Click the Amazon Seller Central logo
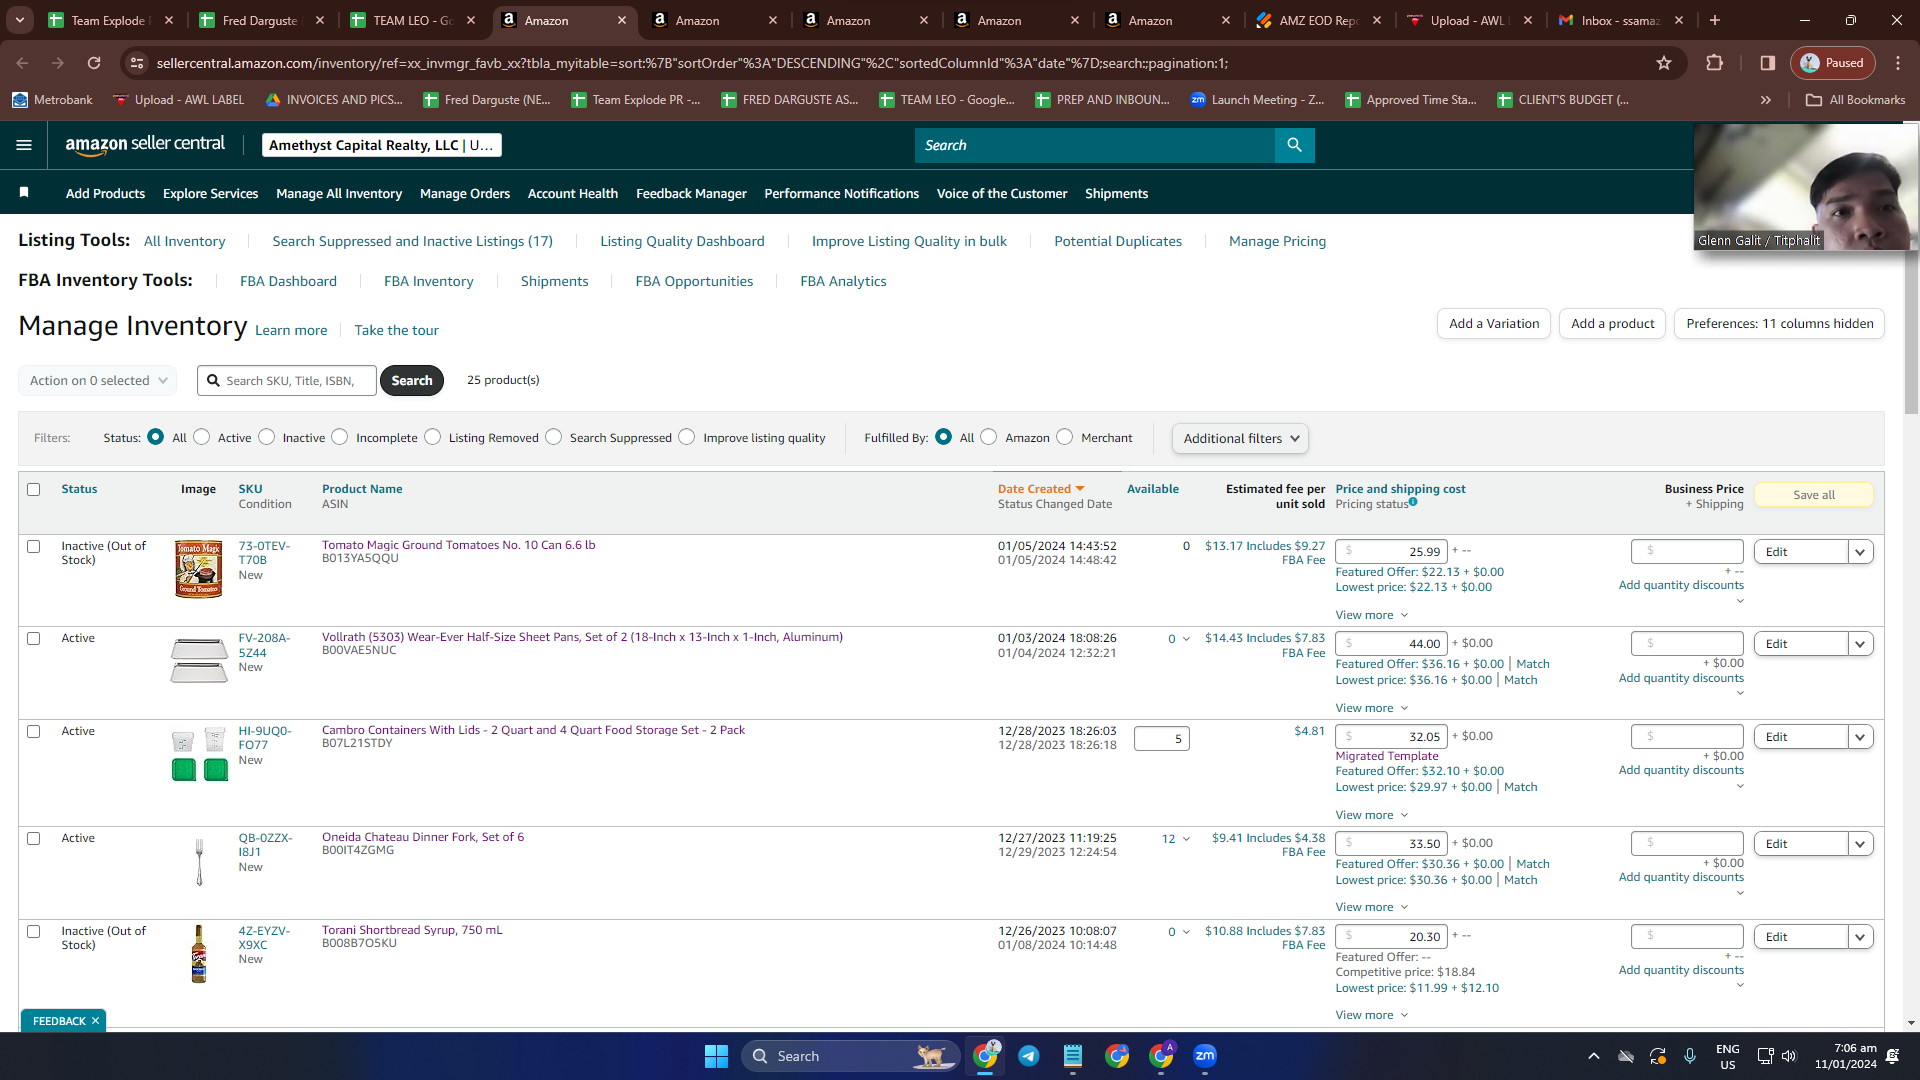The image size is (1920, 1080). pyautogui.click(x=145, y=145)
